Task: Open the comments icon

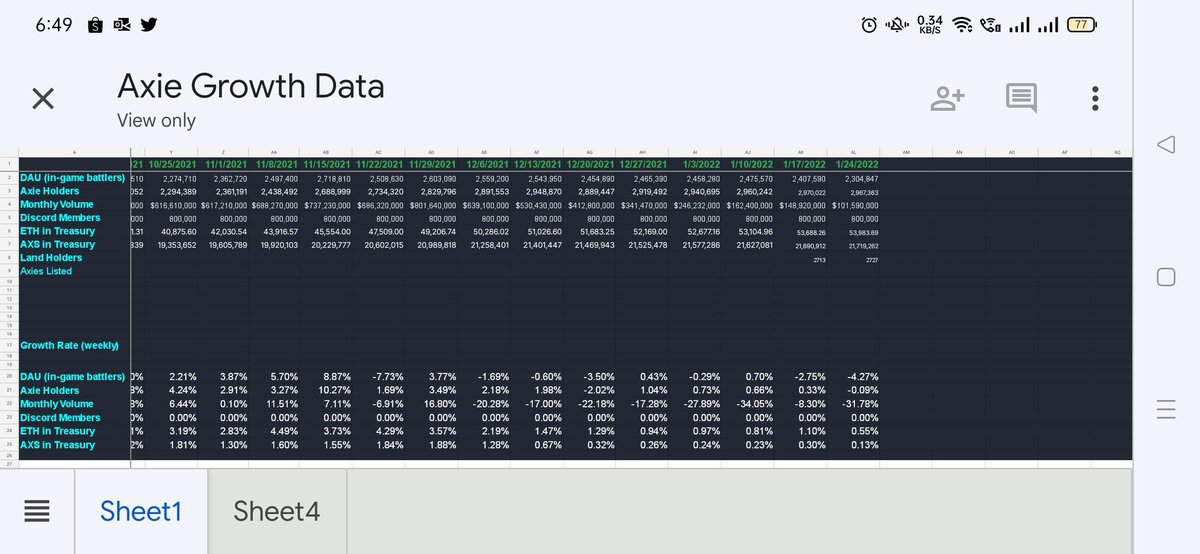Action: 1021,99
